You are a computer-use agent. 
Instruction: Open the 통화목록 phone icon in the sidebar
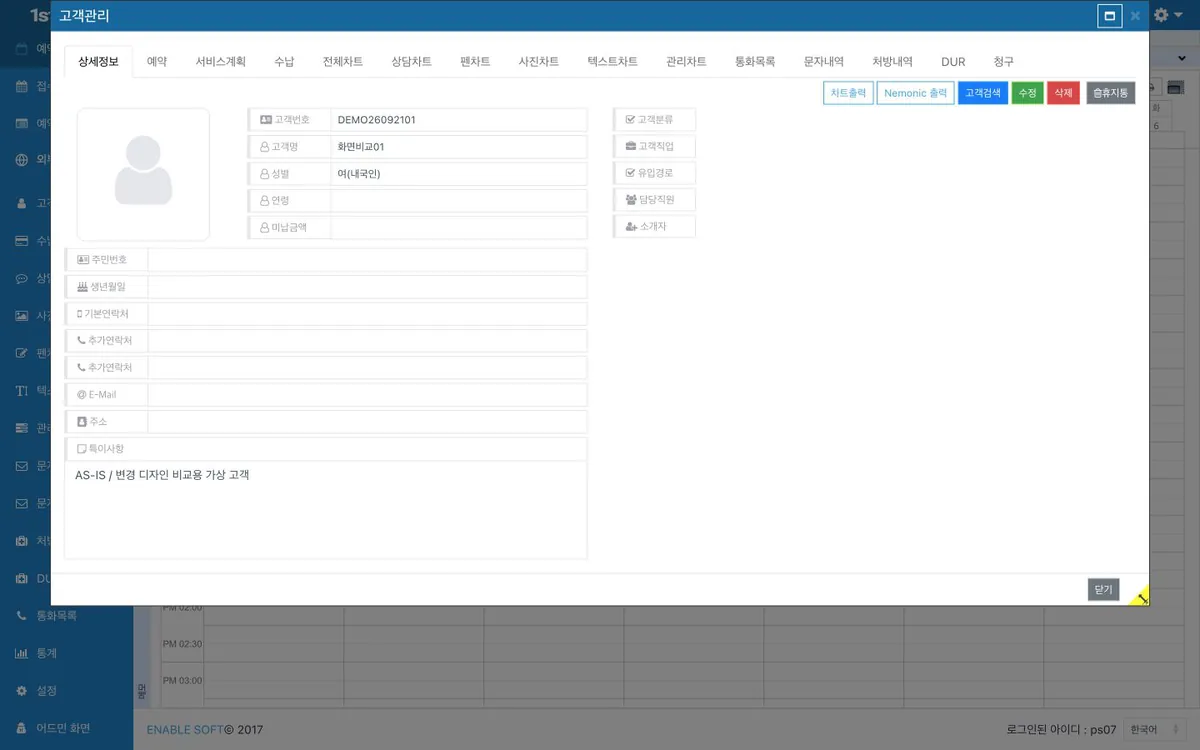point(22,616)
